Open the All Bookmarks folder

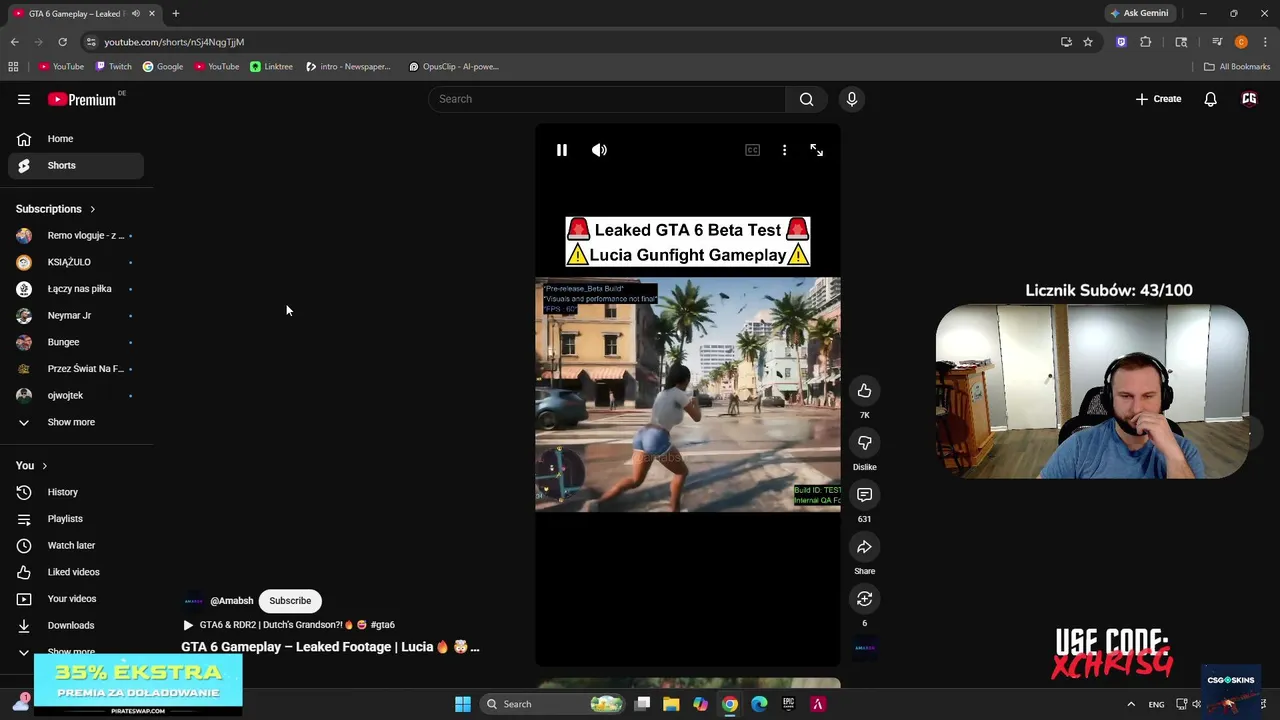point(1237,67)
